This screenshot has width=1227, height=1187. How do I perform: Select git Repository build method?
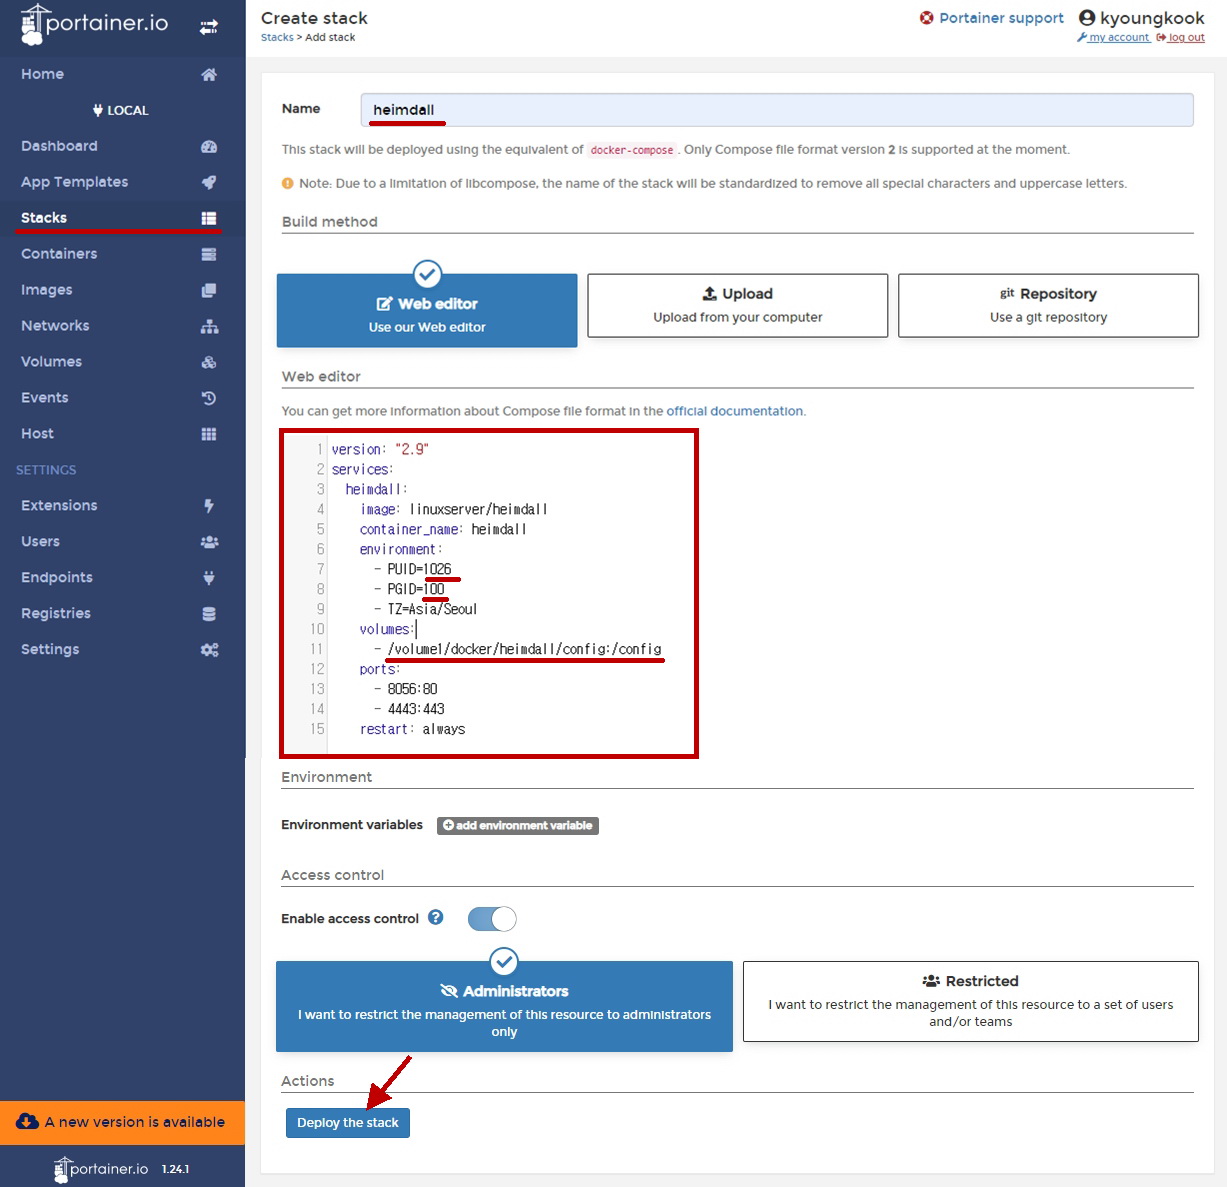pyautogui.click(x=1048, y=305)
